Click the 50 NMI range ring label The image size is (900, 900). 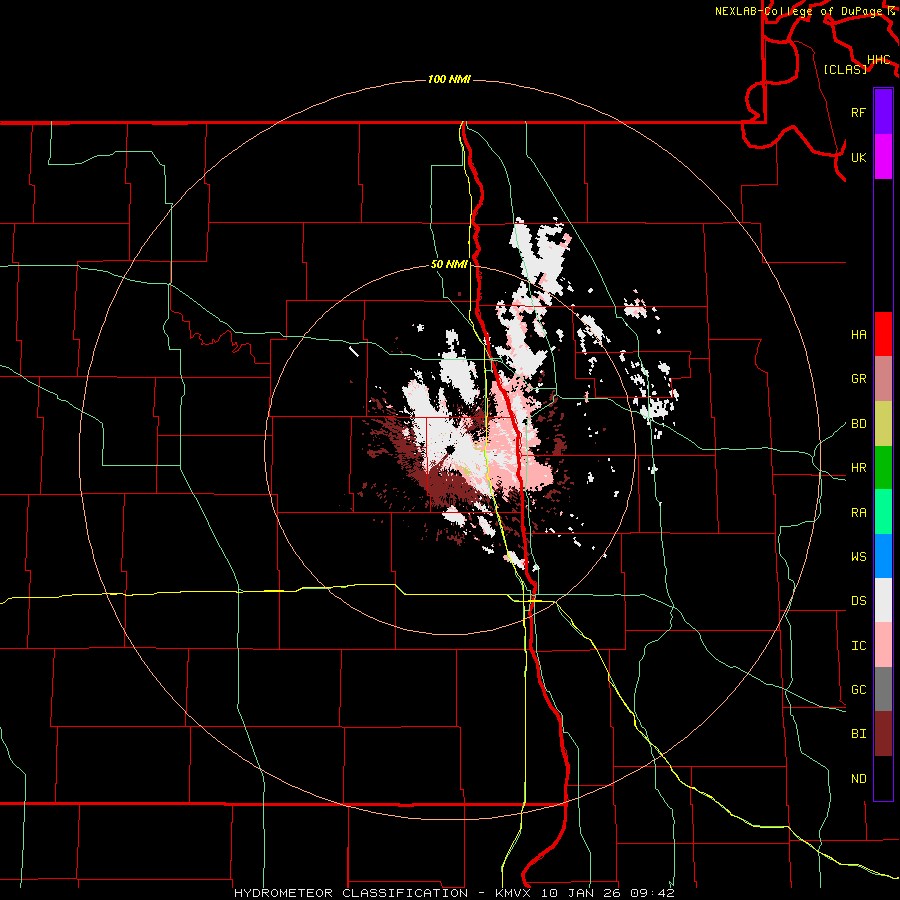pyautogui.click(x=449, y=265)
